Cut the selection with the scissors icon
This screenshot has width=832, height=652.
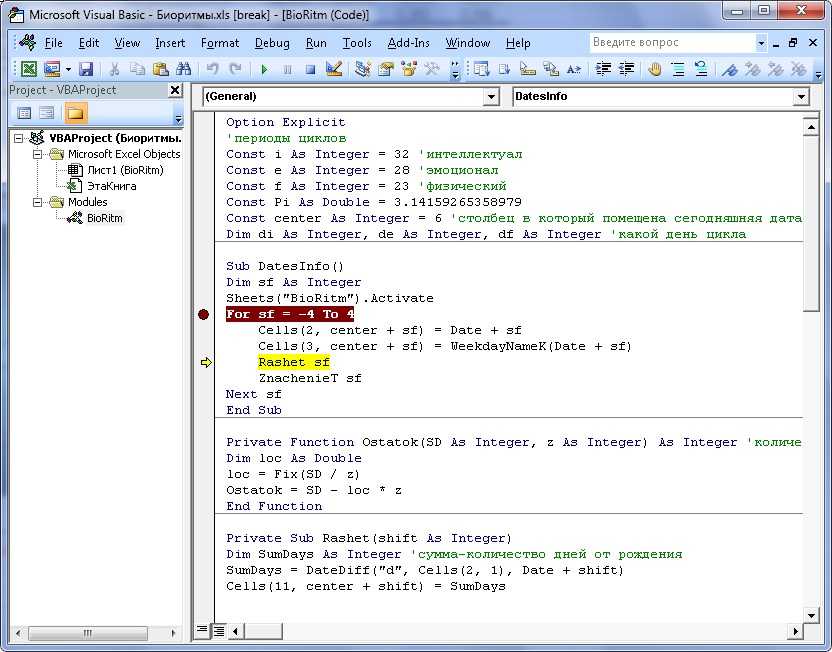114,69
